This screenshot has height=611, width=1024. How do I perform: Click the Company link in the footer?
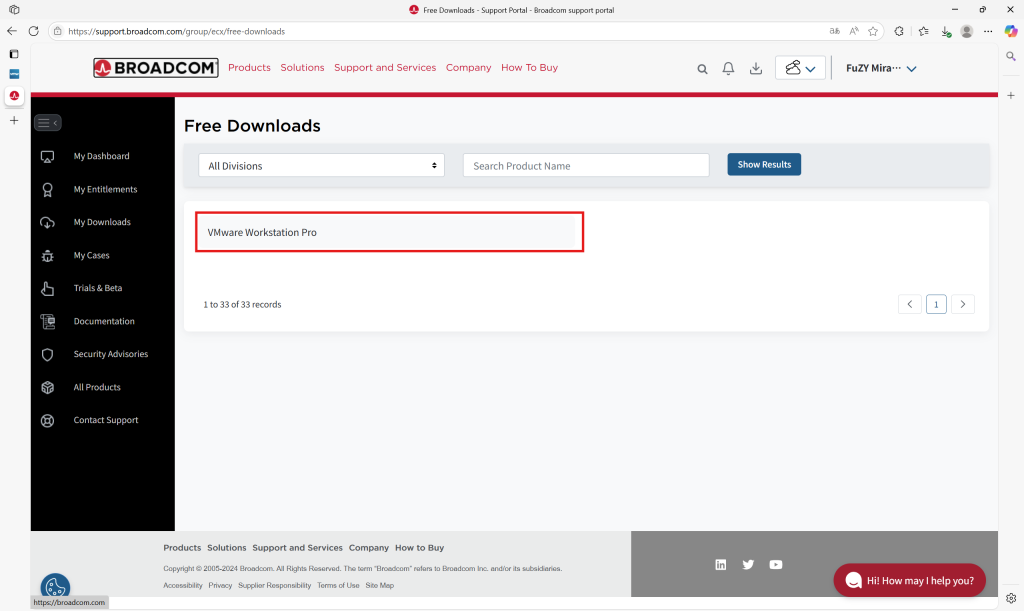368,548
